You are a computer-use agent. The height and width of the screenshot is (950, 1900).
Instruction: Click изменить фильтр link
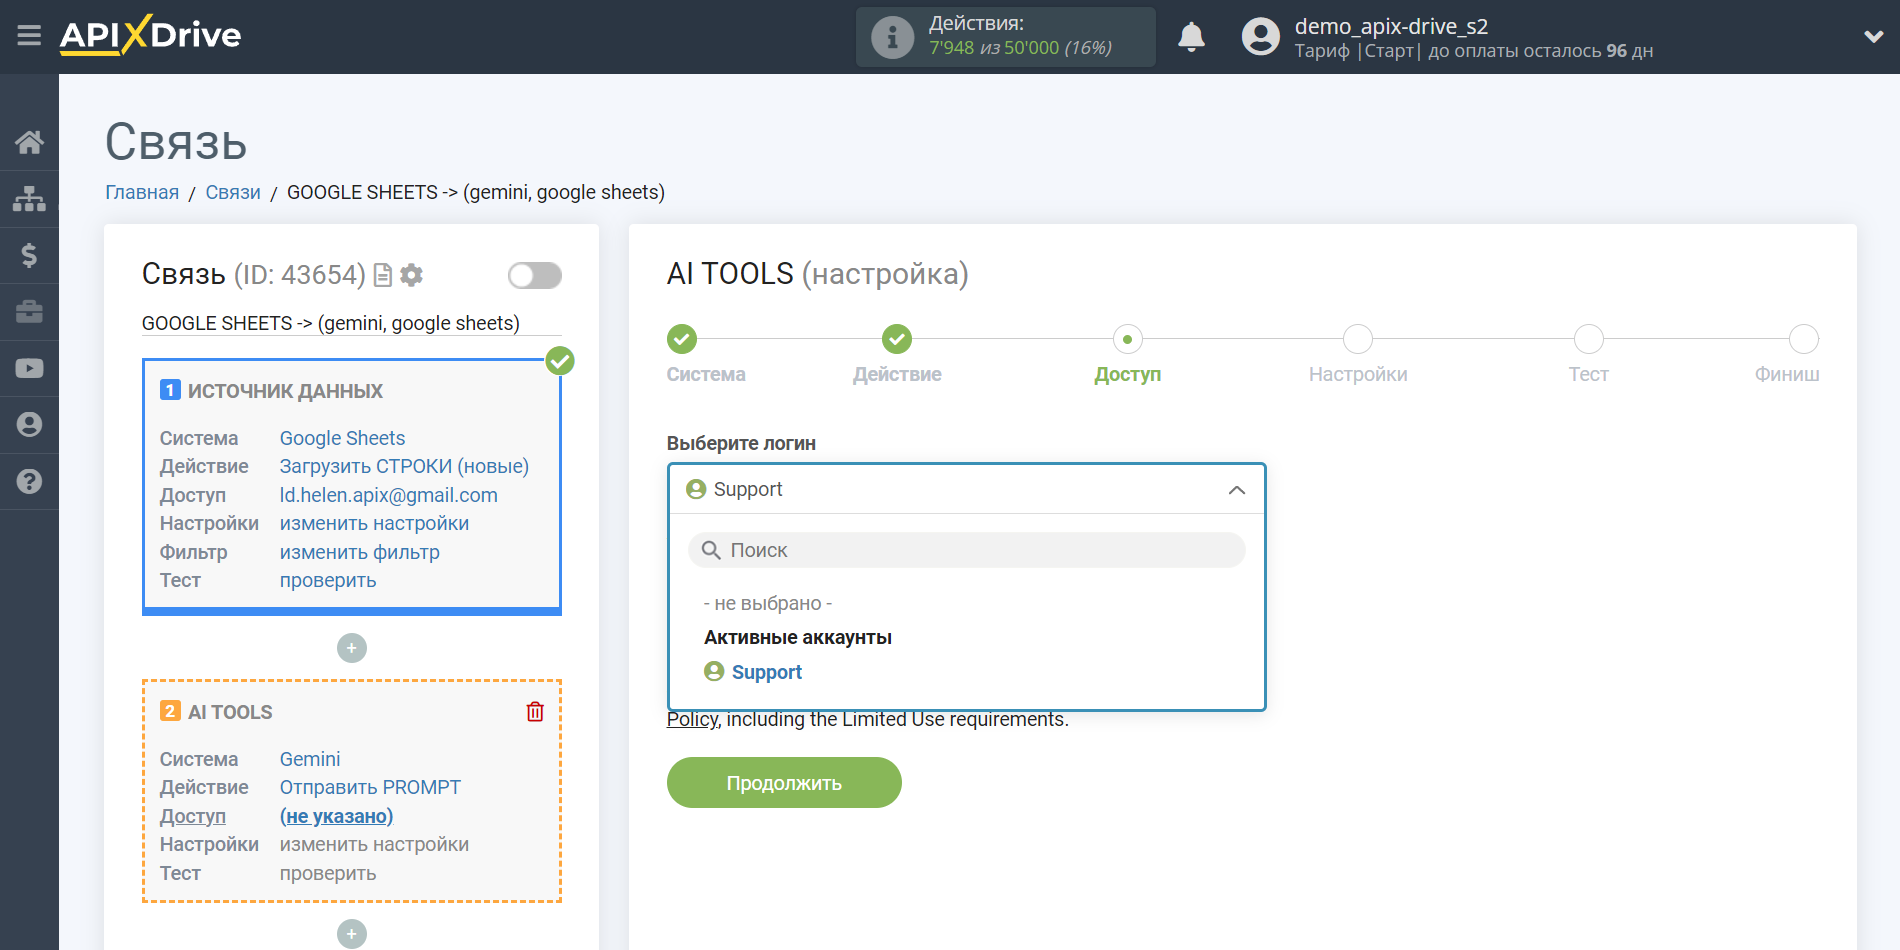tap(359, 552)
